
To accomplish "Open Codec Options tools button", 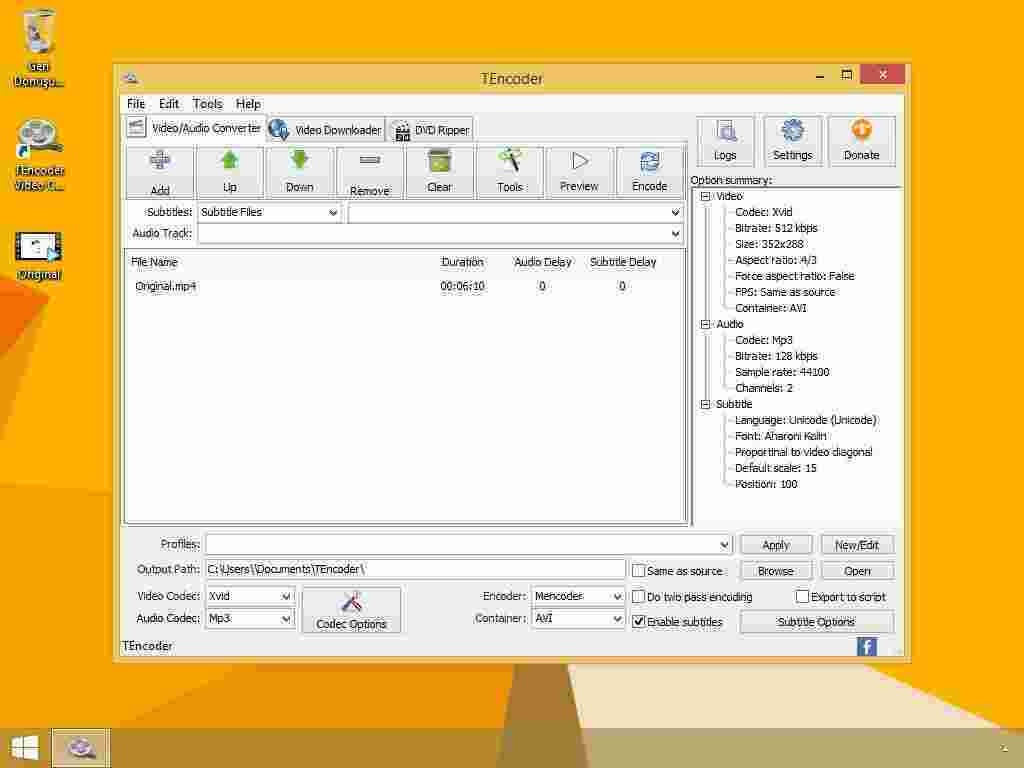I will 351,609.
